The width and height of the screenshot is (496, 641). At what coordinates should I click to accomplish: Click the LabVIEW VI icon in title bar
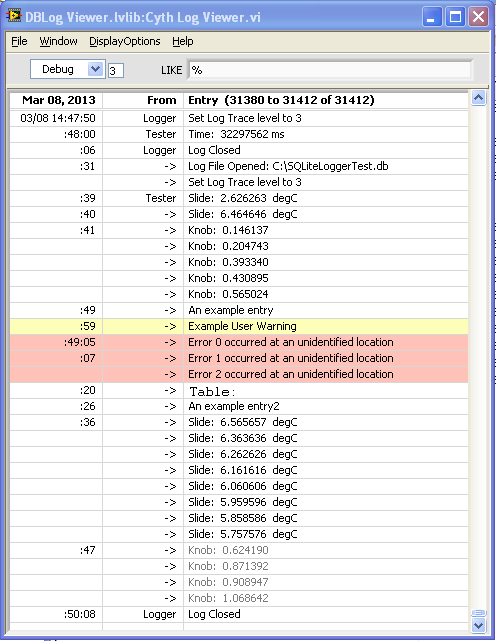[13, 16]
